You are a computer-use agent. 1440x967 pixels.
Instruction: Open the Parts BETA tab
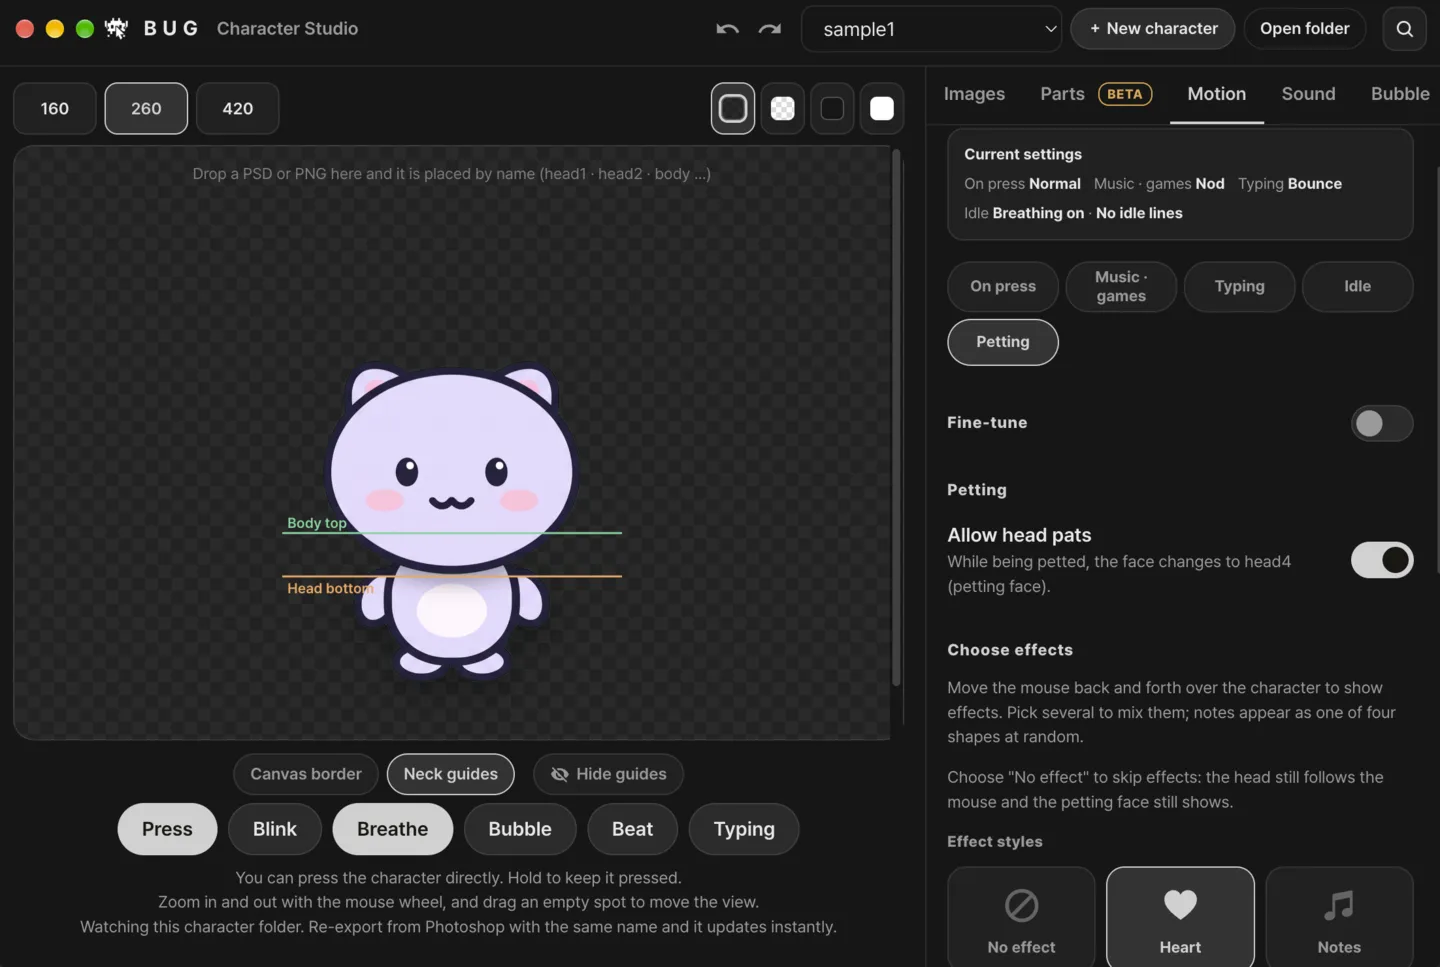tap(1096, 94)
